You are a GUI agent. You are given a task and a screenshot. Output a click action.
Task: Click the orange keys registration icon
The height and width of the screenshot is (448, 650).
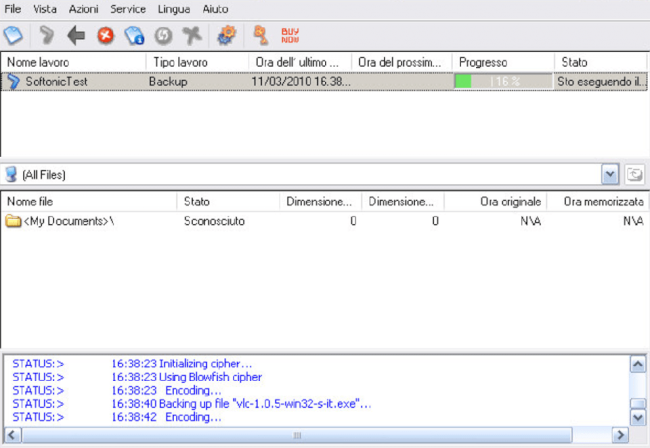coord(261,35)
